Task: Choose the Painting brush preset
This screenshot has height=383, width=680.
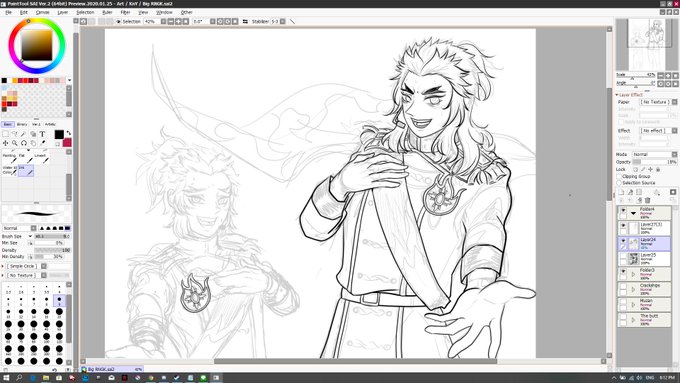Action: click(10, 158)
